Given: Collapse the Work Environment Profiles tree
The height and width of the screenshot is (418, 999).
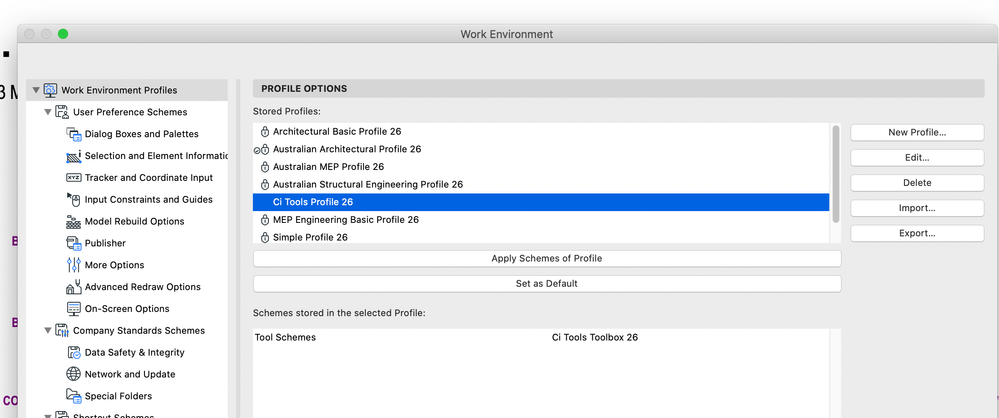Looking at the screenshot, I should point(37,90).
